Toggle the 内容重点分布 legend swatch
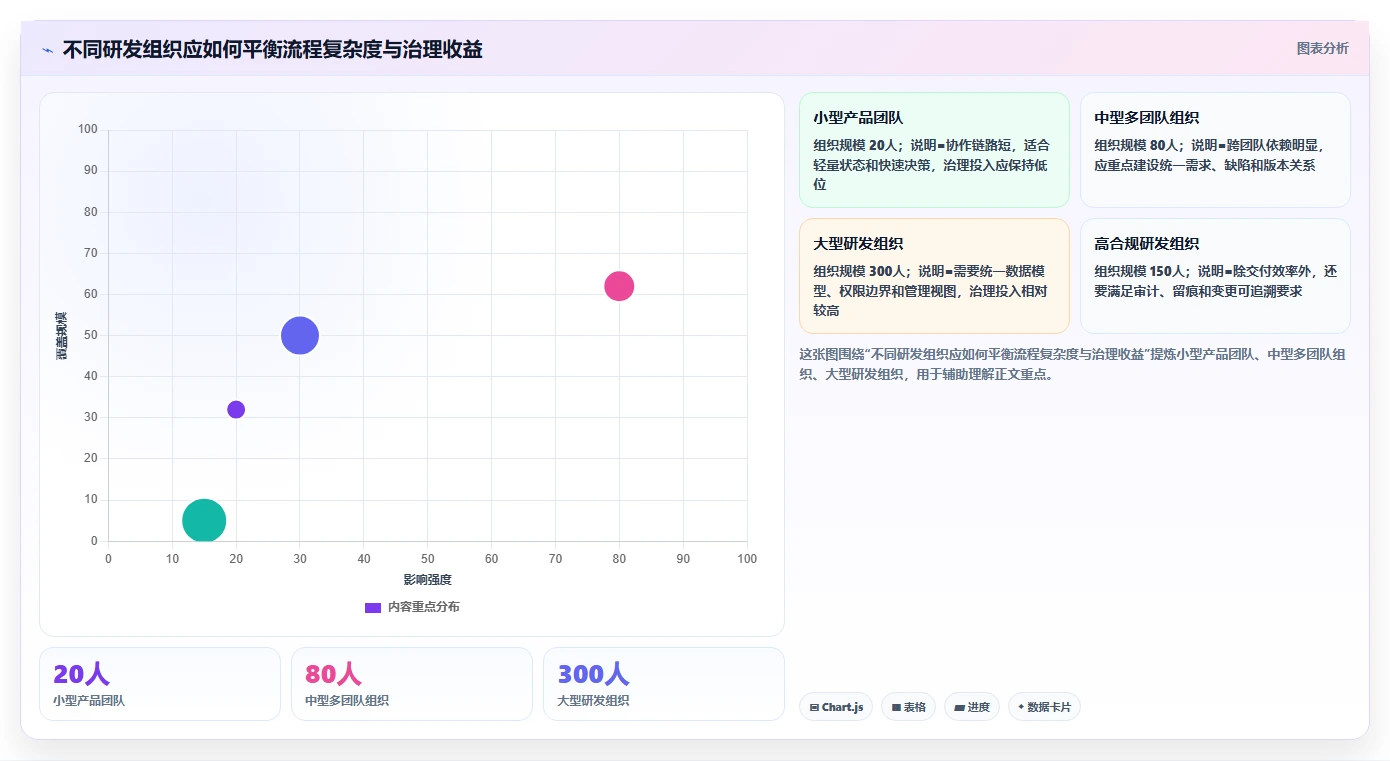The width and height of the screenshot is (1390, 761). coord(373,607)
